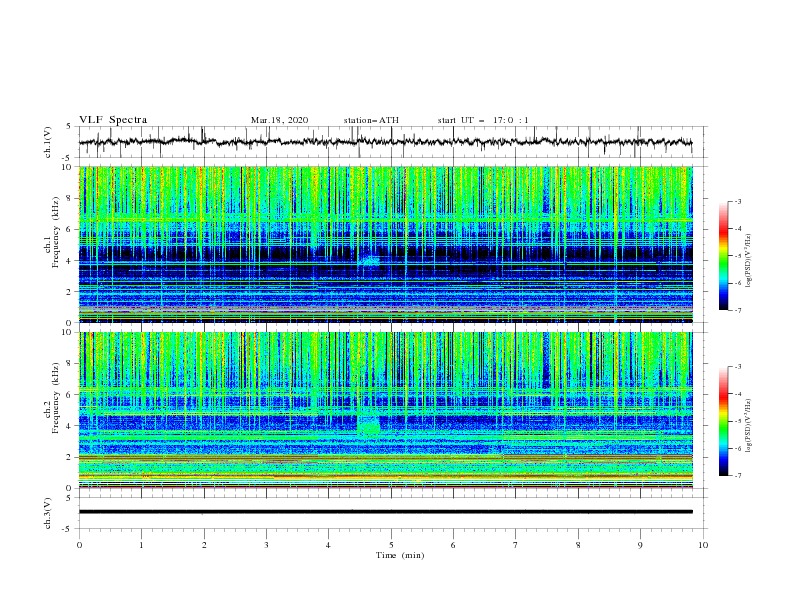Click the ch.1 "Frequency (kHz)" axis label

[x=56, y=230]
